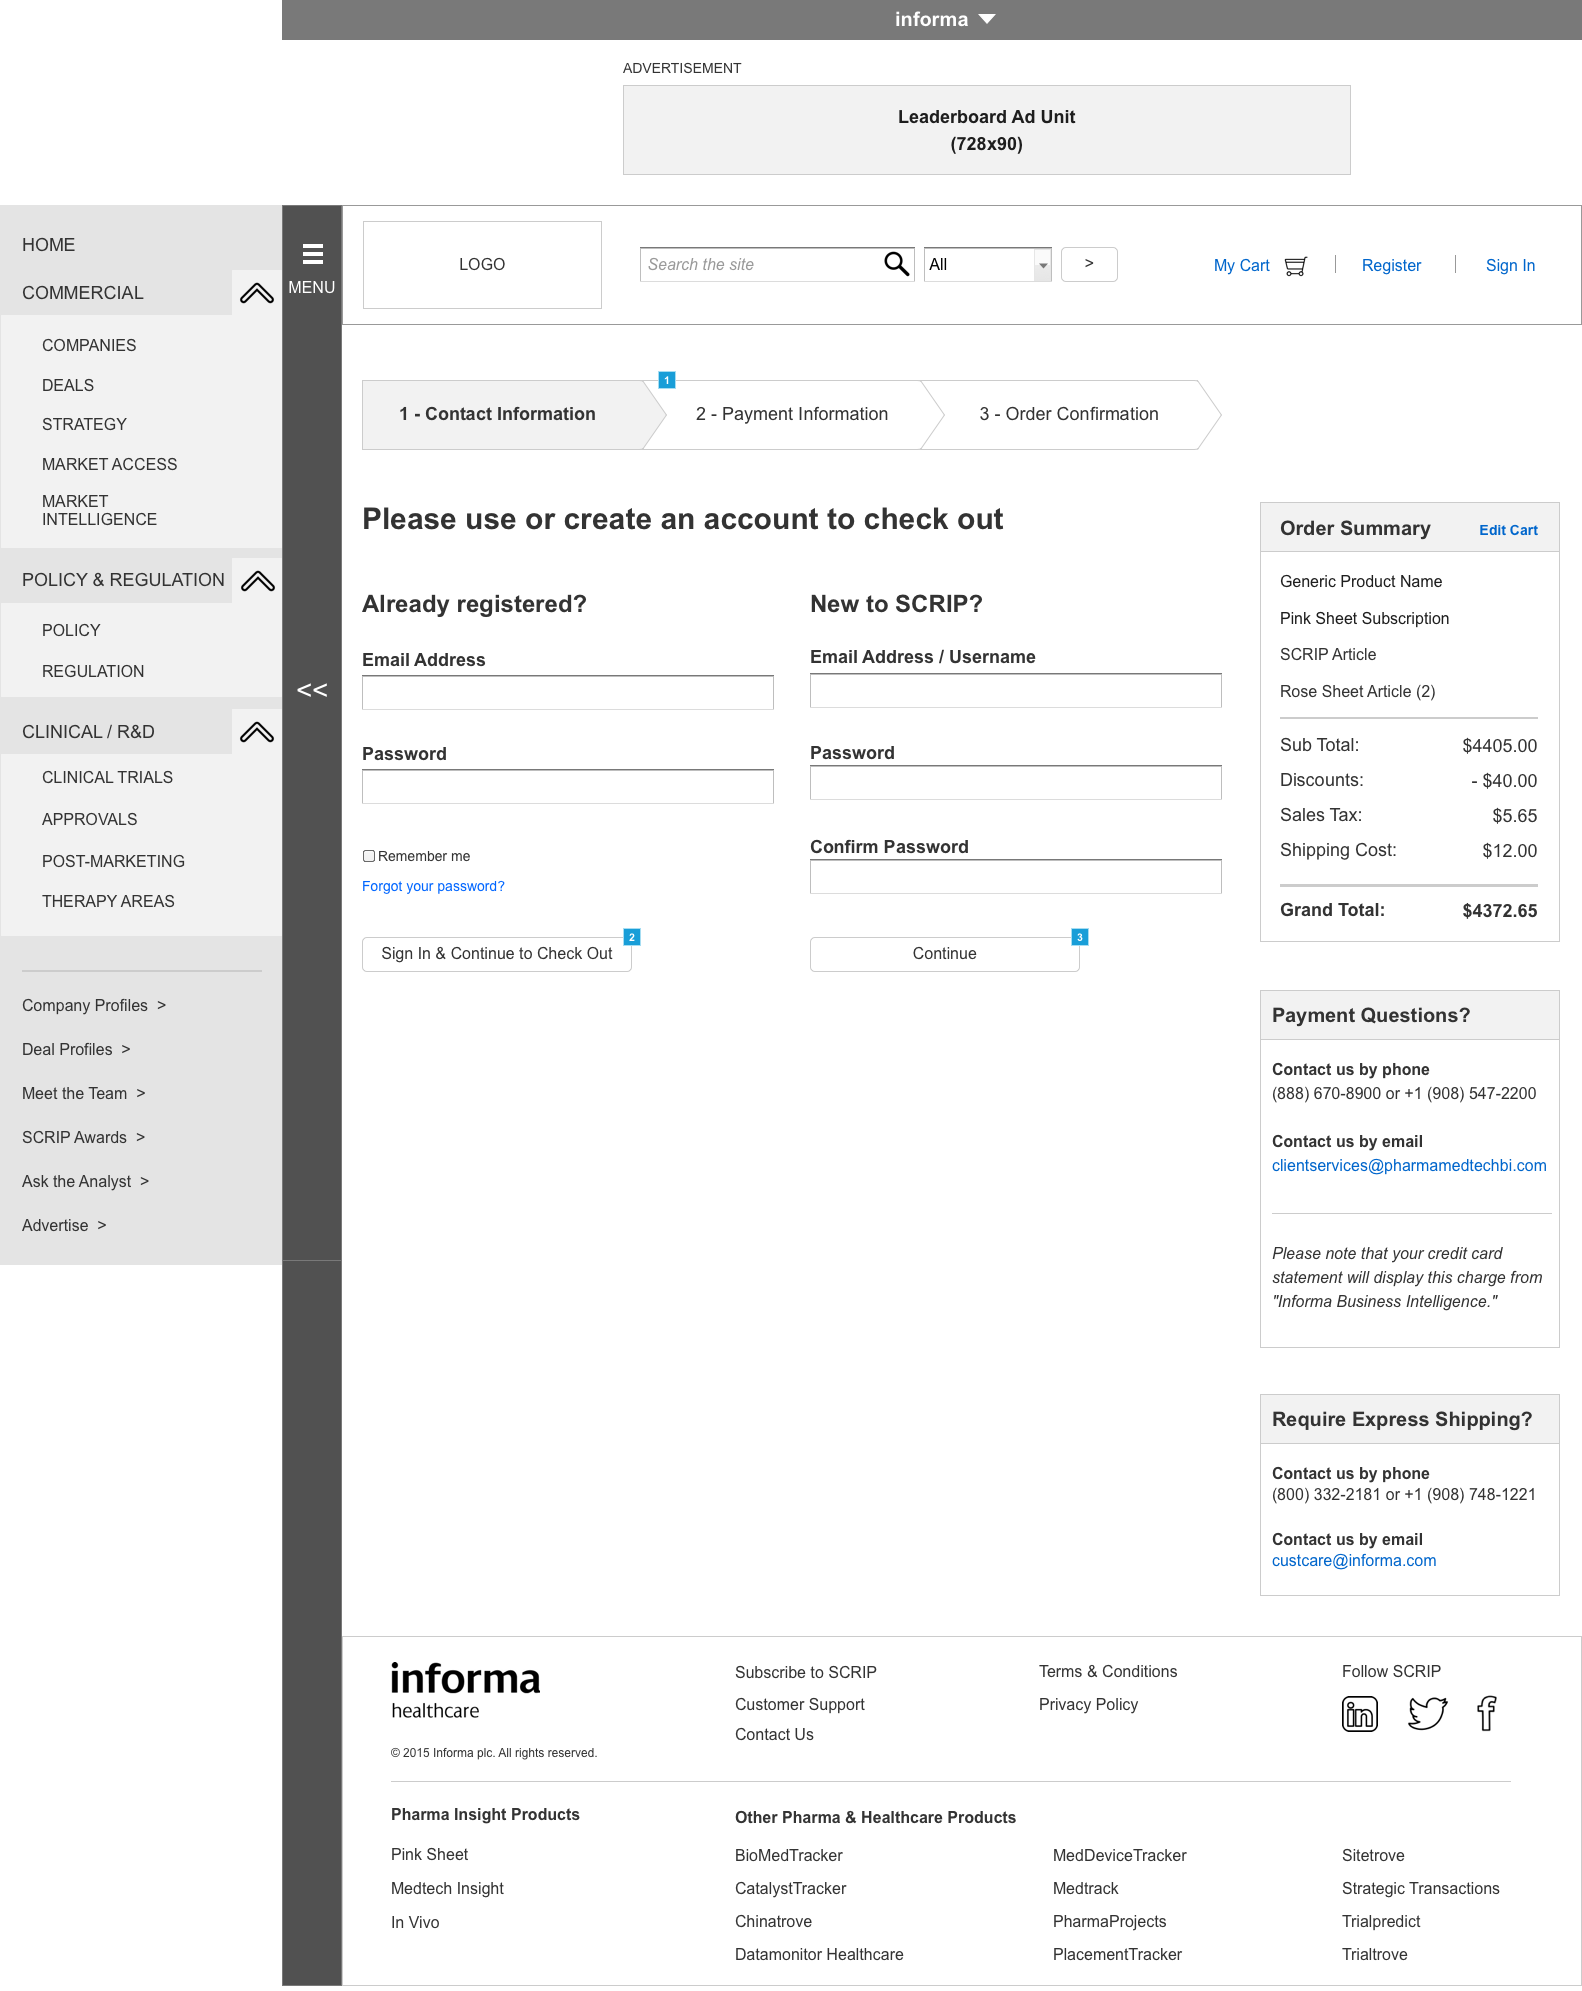Open POST-MARKETING menu item
Image resolution: width=1582 pixels, height=1991 pixels.
coord(114,861)
